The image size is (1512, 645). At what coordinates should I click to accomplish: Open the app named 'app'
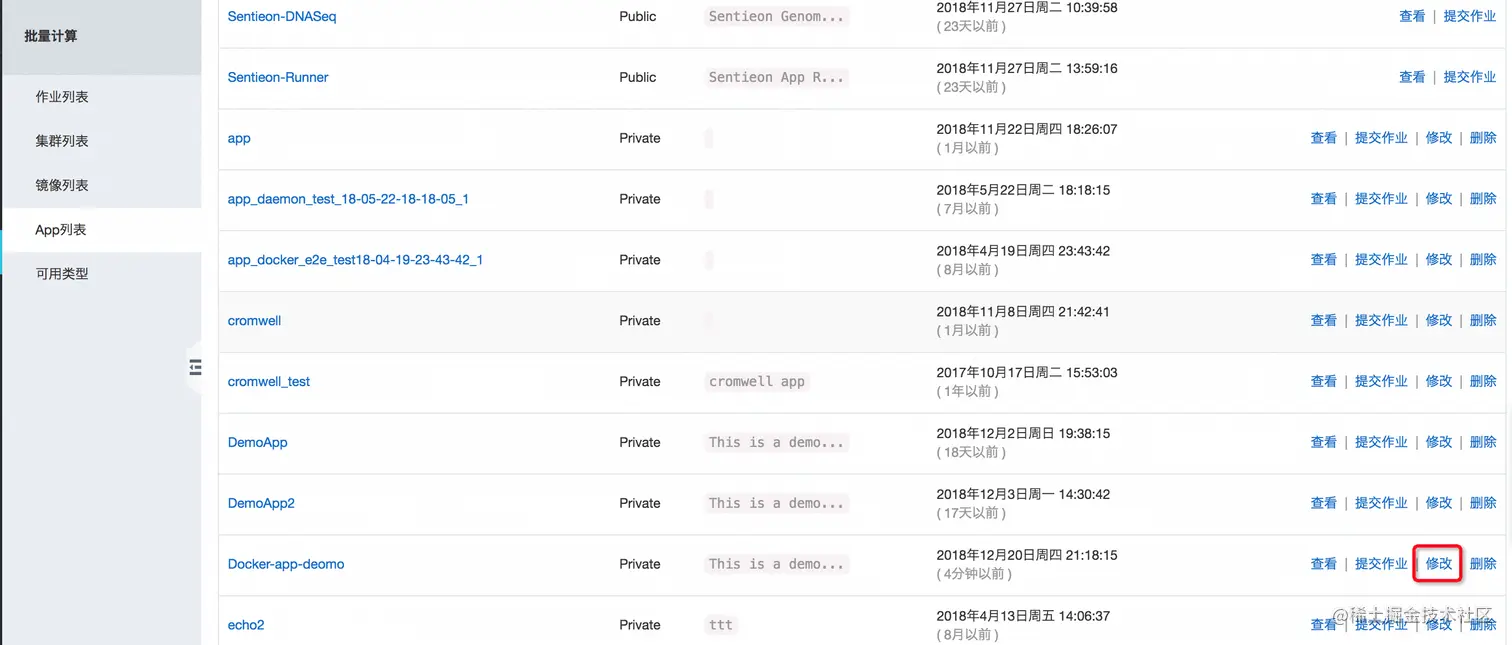239,138
